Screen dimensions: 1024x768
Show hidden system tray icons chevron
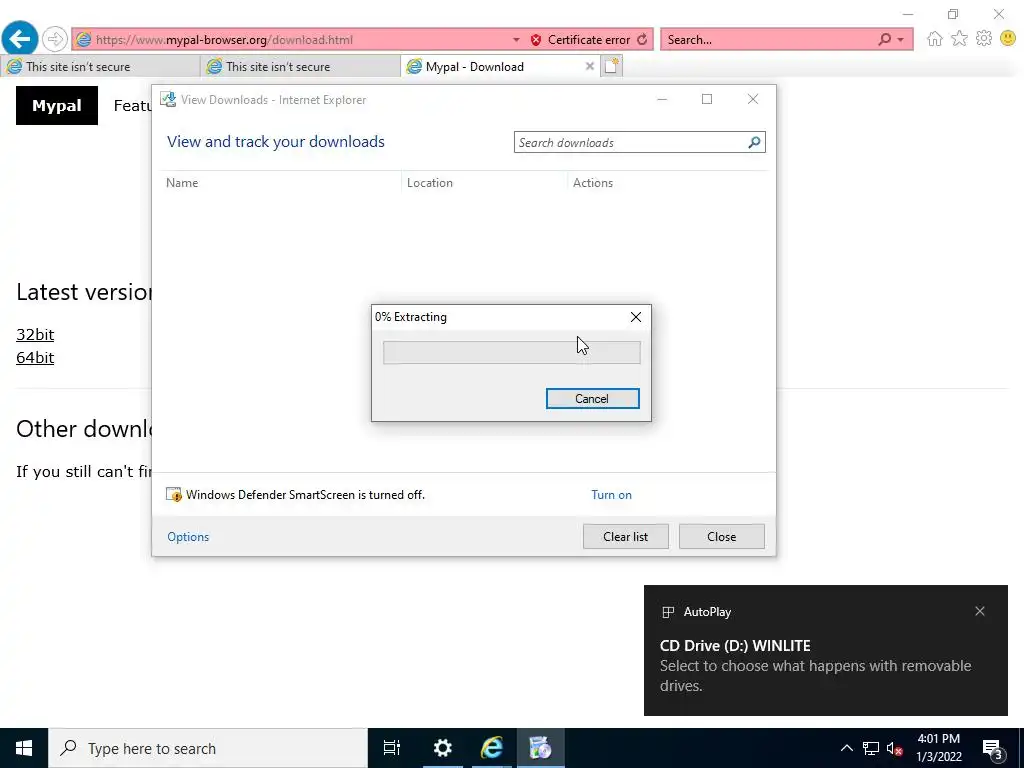[846, 748]
